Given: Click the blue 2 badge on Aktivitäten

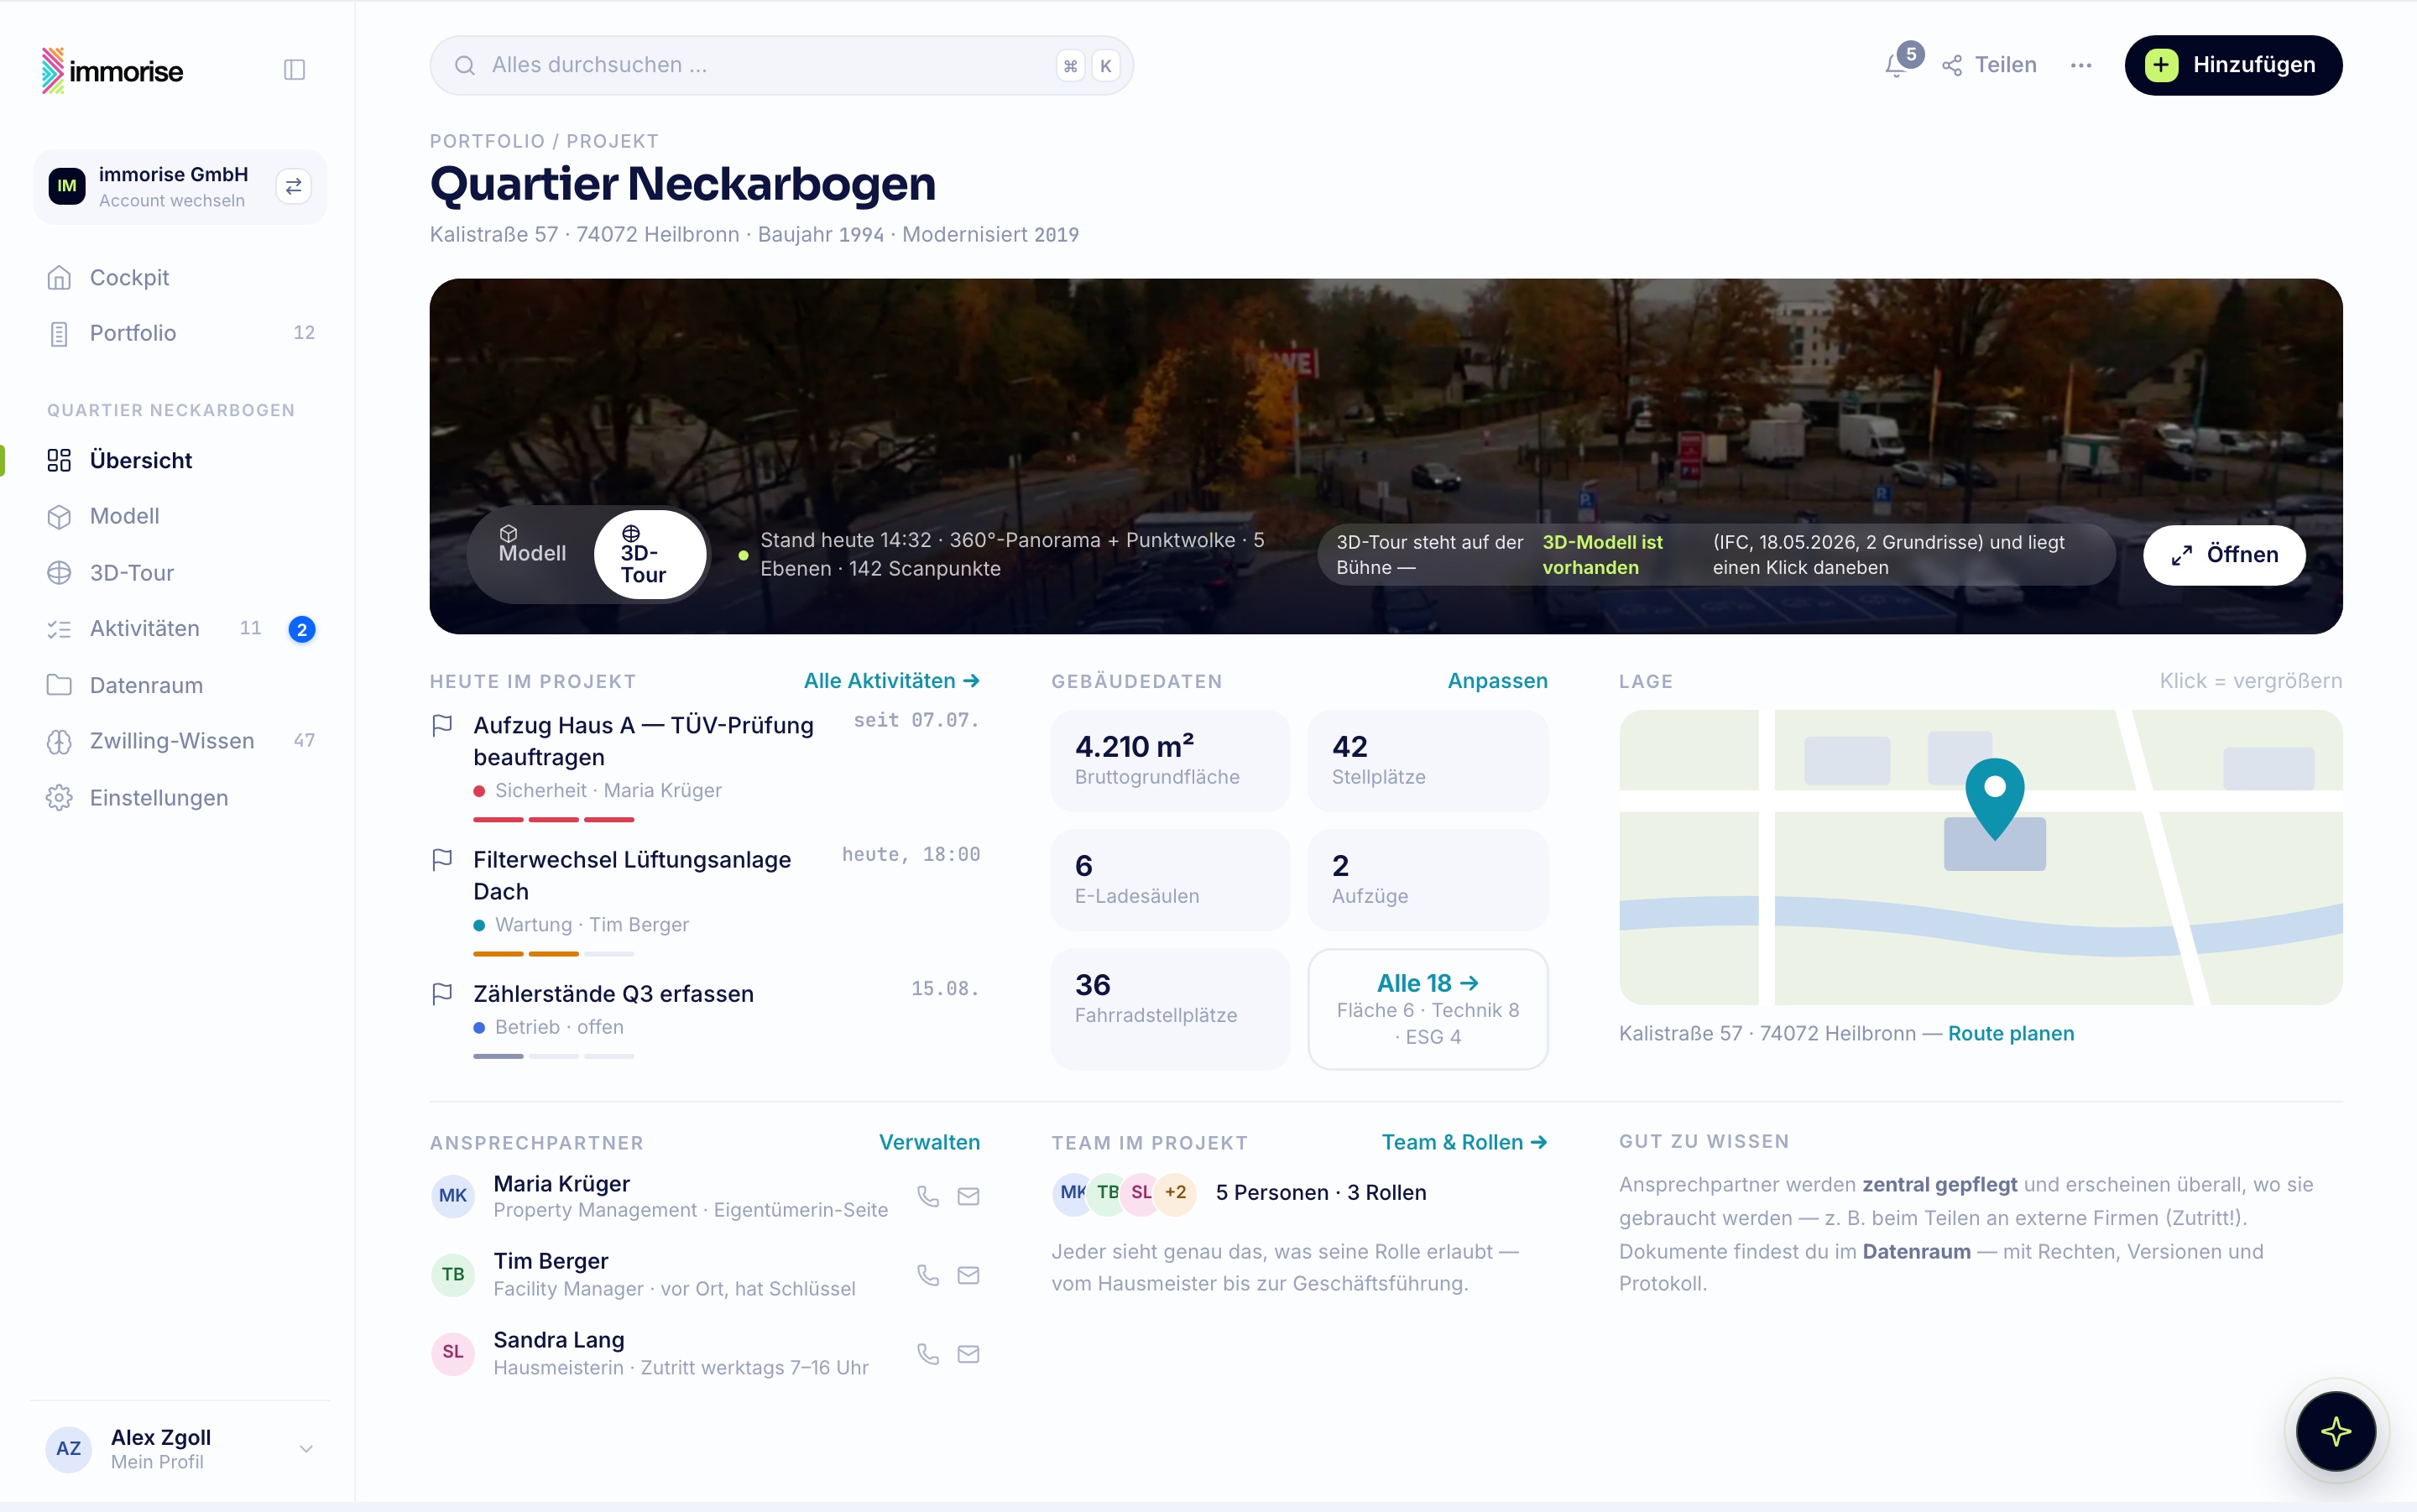Looking at the screenshot, I should click(x=301, y=629).
